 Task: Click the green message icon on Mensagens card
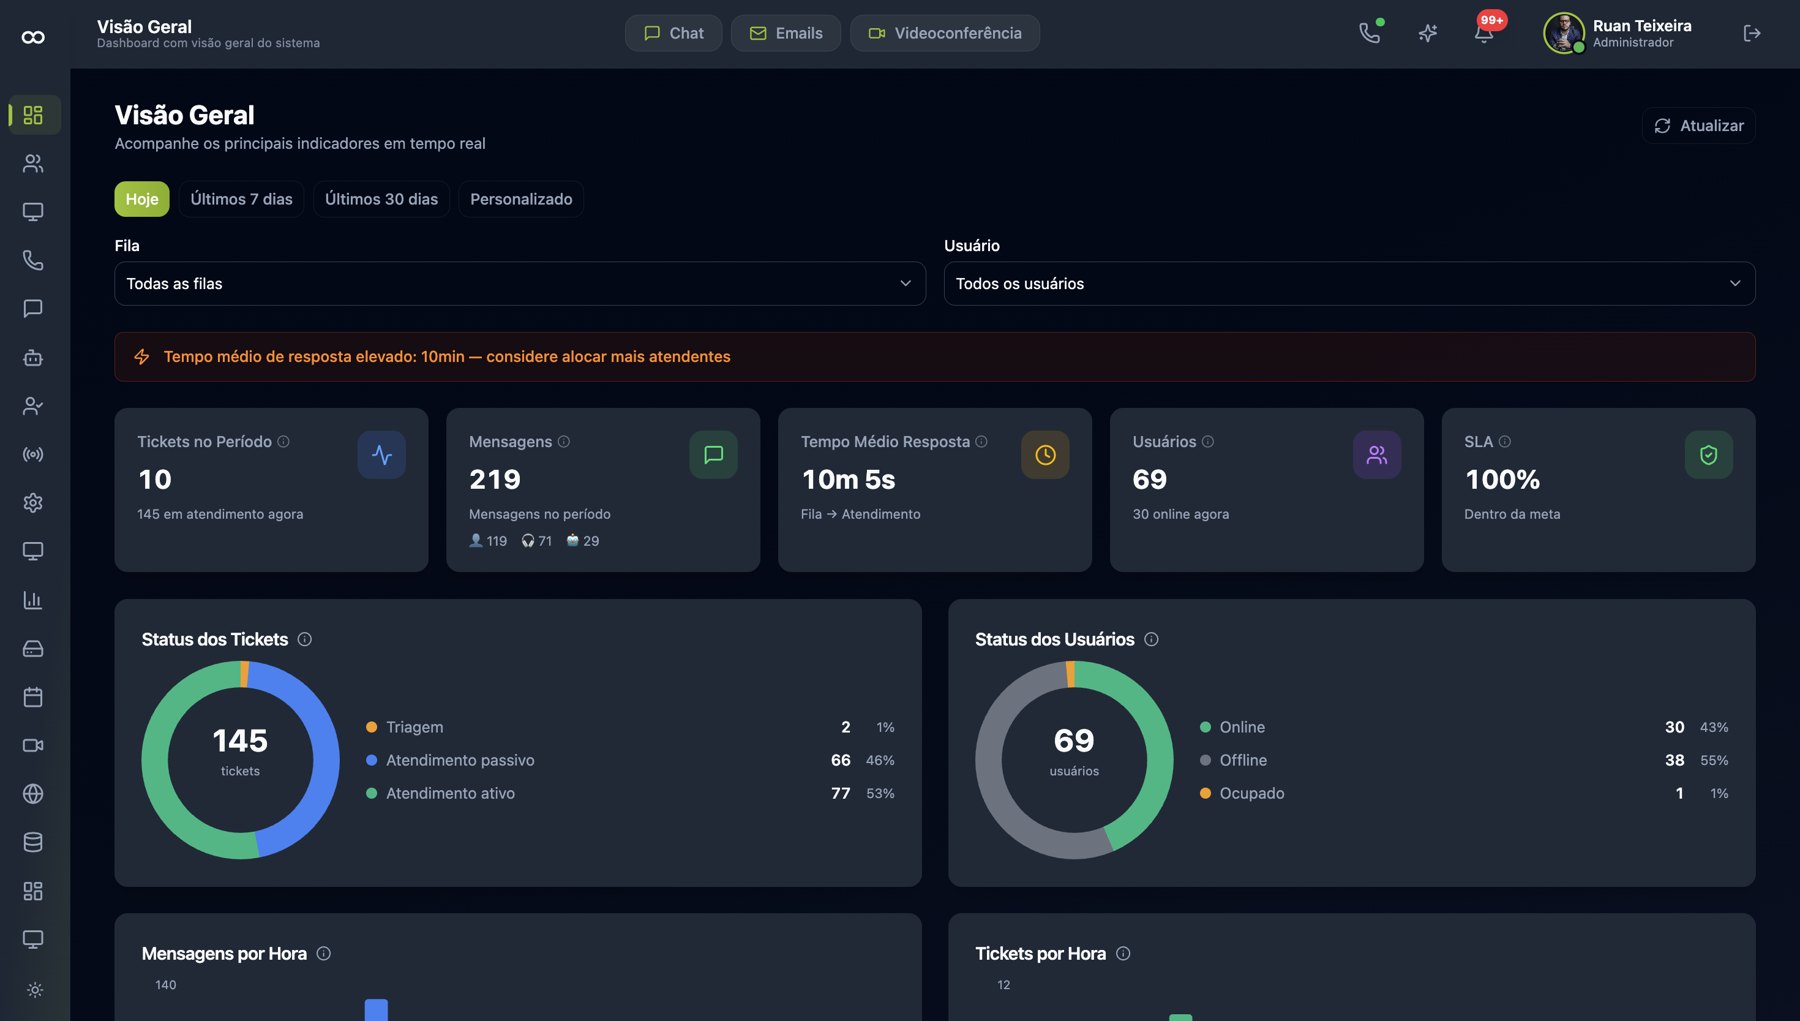tap(714, 455)
